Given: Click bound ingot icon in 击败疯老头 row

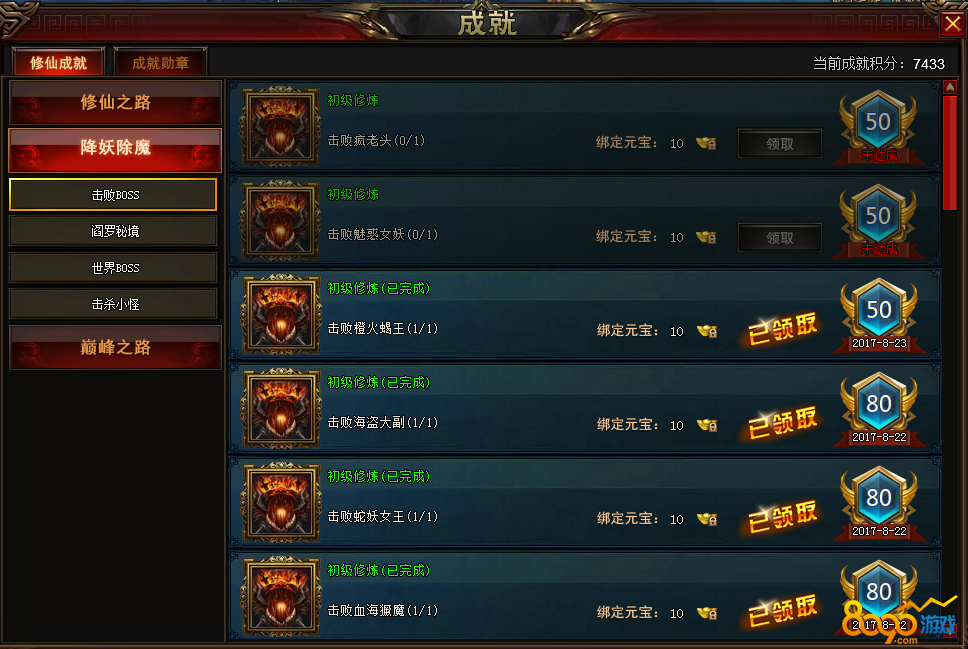Looking at the screenshot, I should (x=707, y=143).
